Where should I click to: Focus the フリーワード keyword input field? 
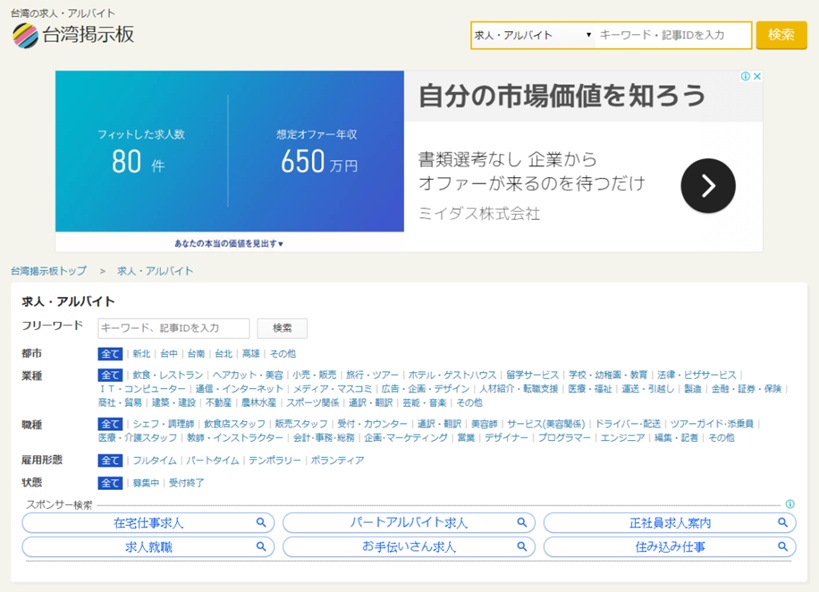pos(173,328)
